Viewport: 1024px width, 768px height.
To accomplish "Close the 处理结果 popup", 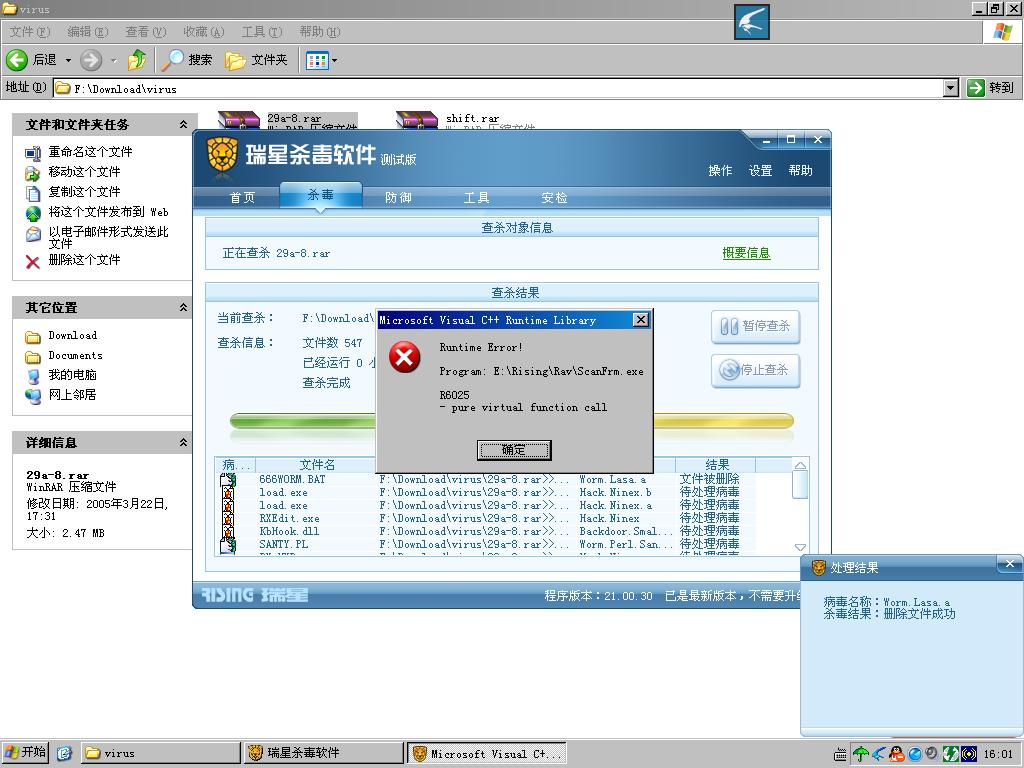I will [1010, 564].
